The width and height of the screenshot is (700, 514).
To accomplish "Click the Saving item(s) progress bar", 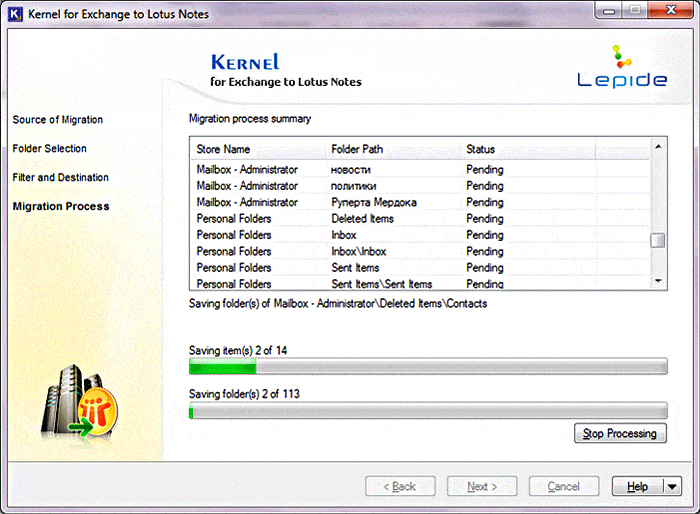I will coord(428,367).
